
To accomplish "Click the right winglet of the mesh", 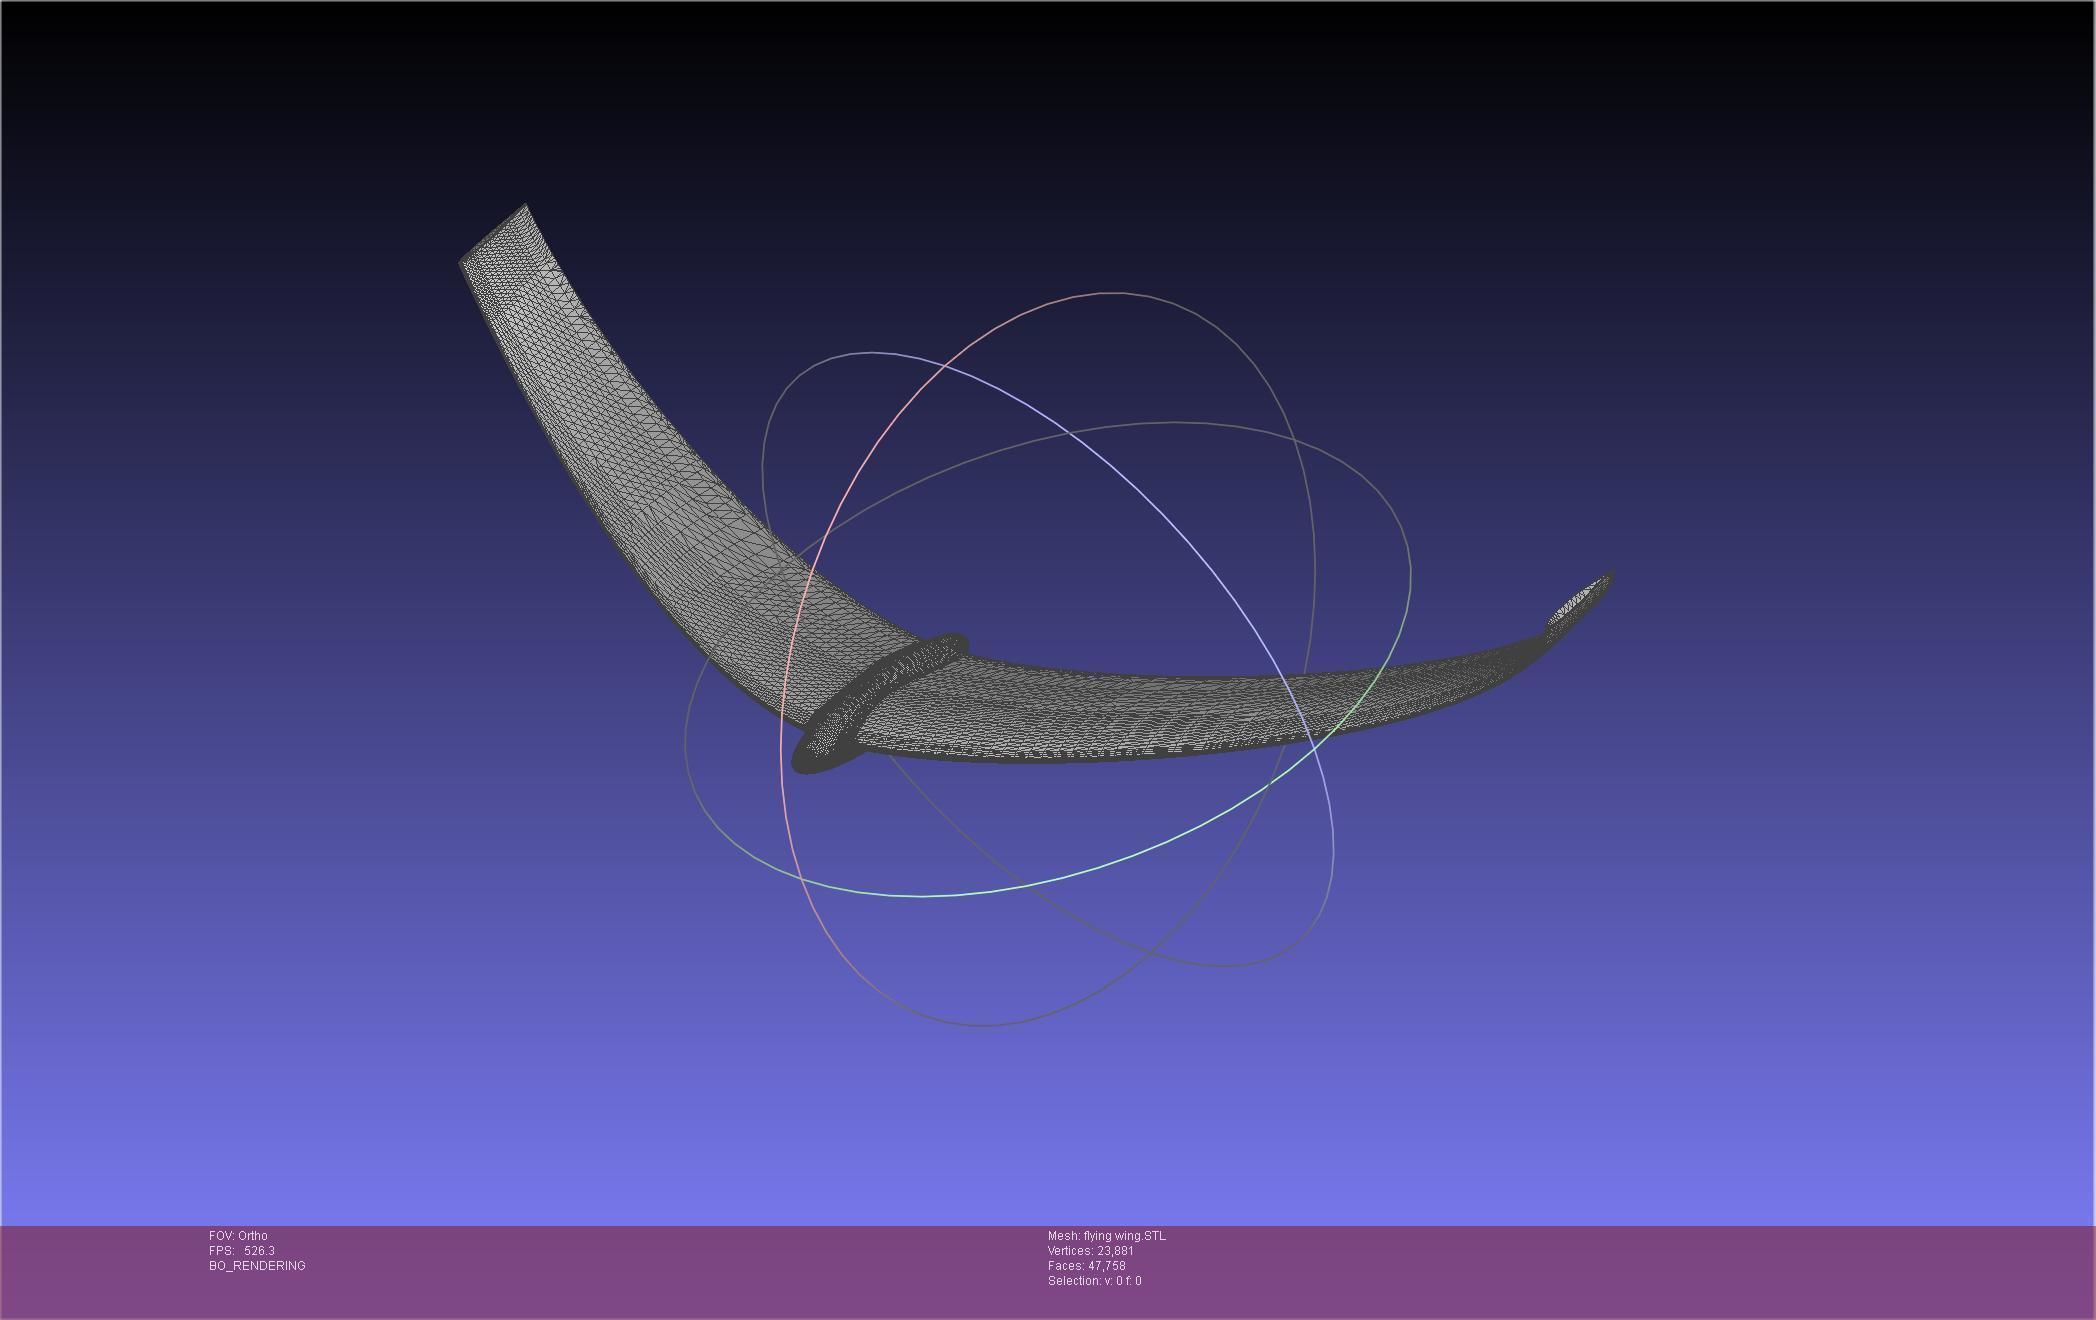I will [x=1580, y=604].
